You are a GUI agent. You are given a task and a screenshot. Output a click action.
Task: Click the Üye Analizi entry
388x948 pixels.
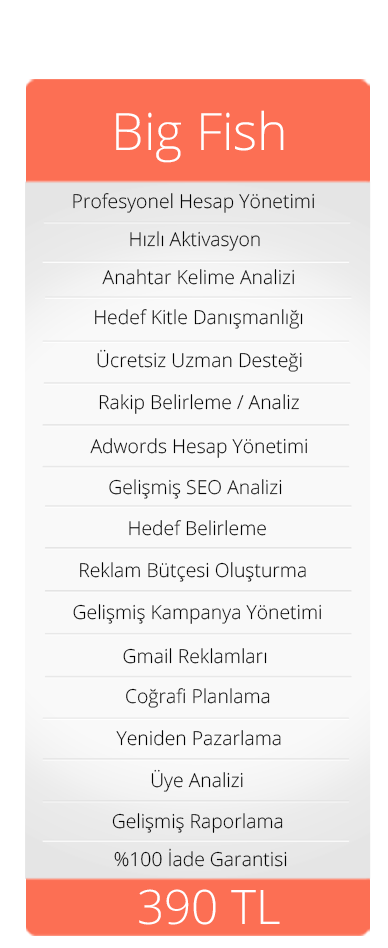pos(197,781)
